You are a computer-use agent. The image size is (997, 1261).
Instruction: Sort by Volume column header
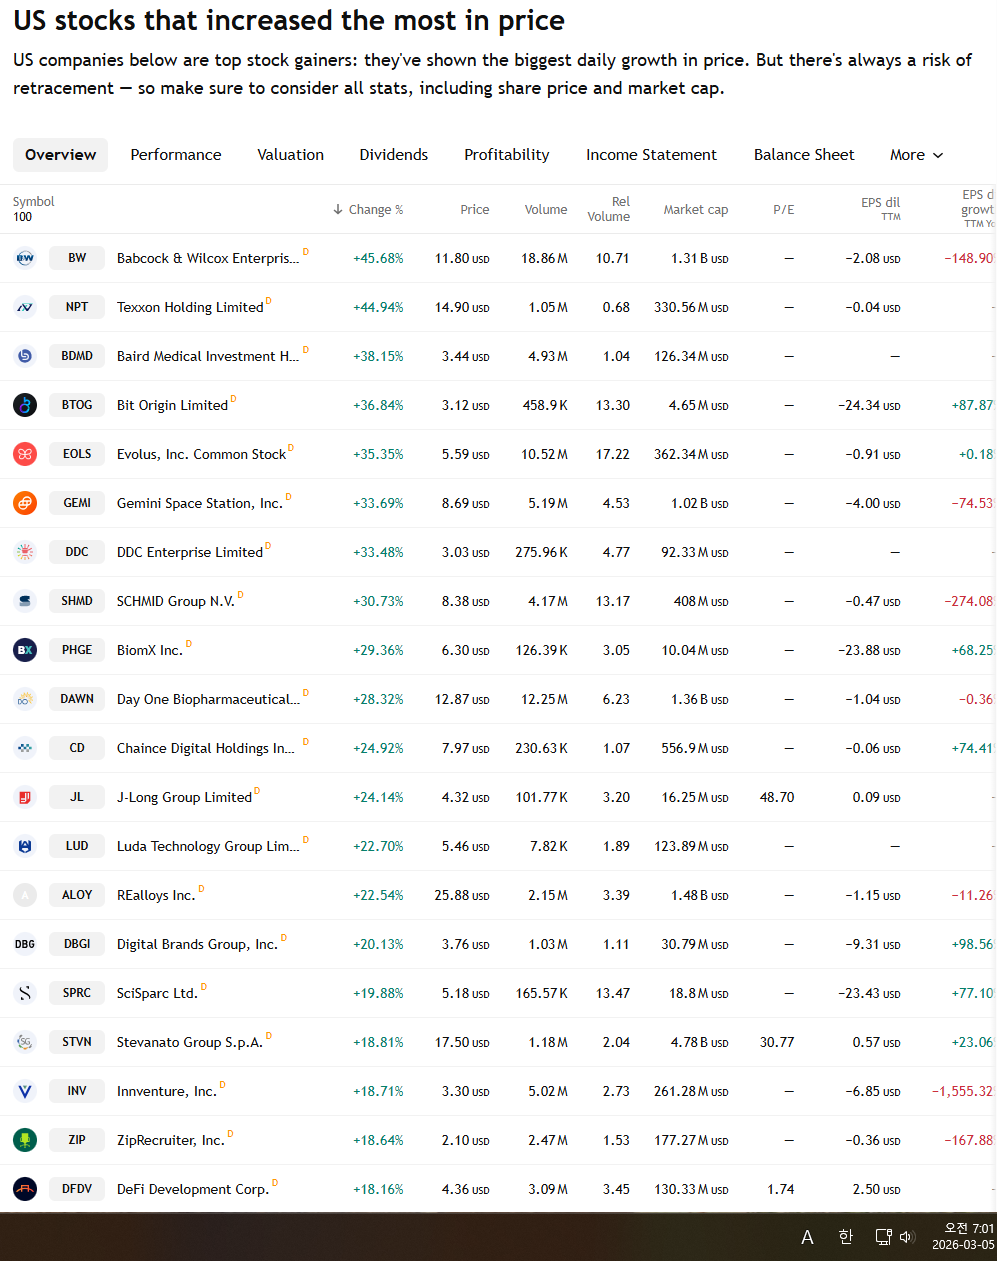(x=546, y=210)
